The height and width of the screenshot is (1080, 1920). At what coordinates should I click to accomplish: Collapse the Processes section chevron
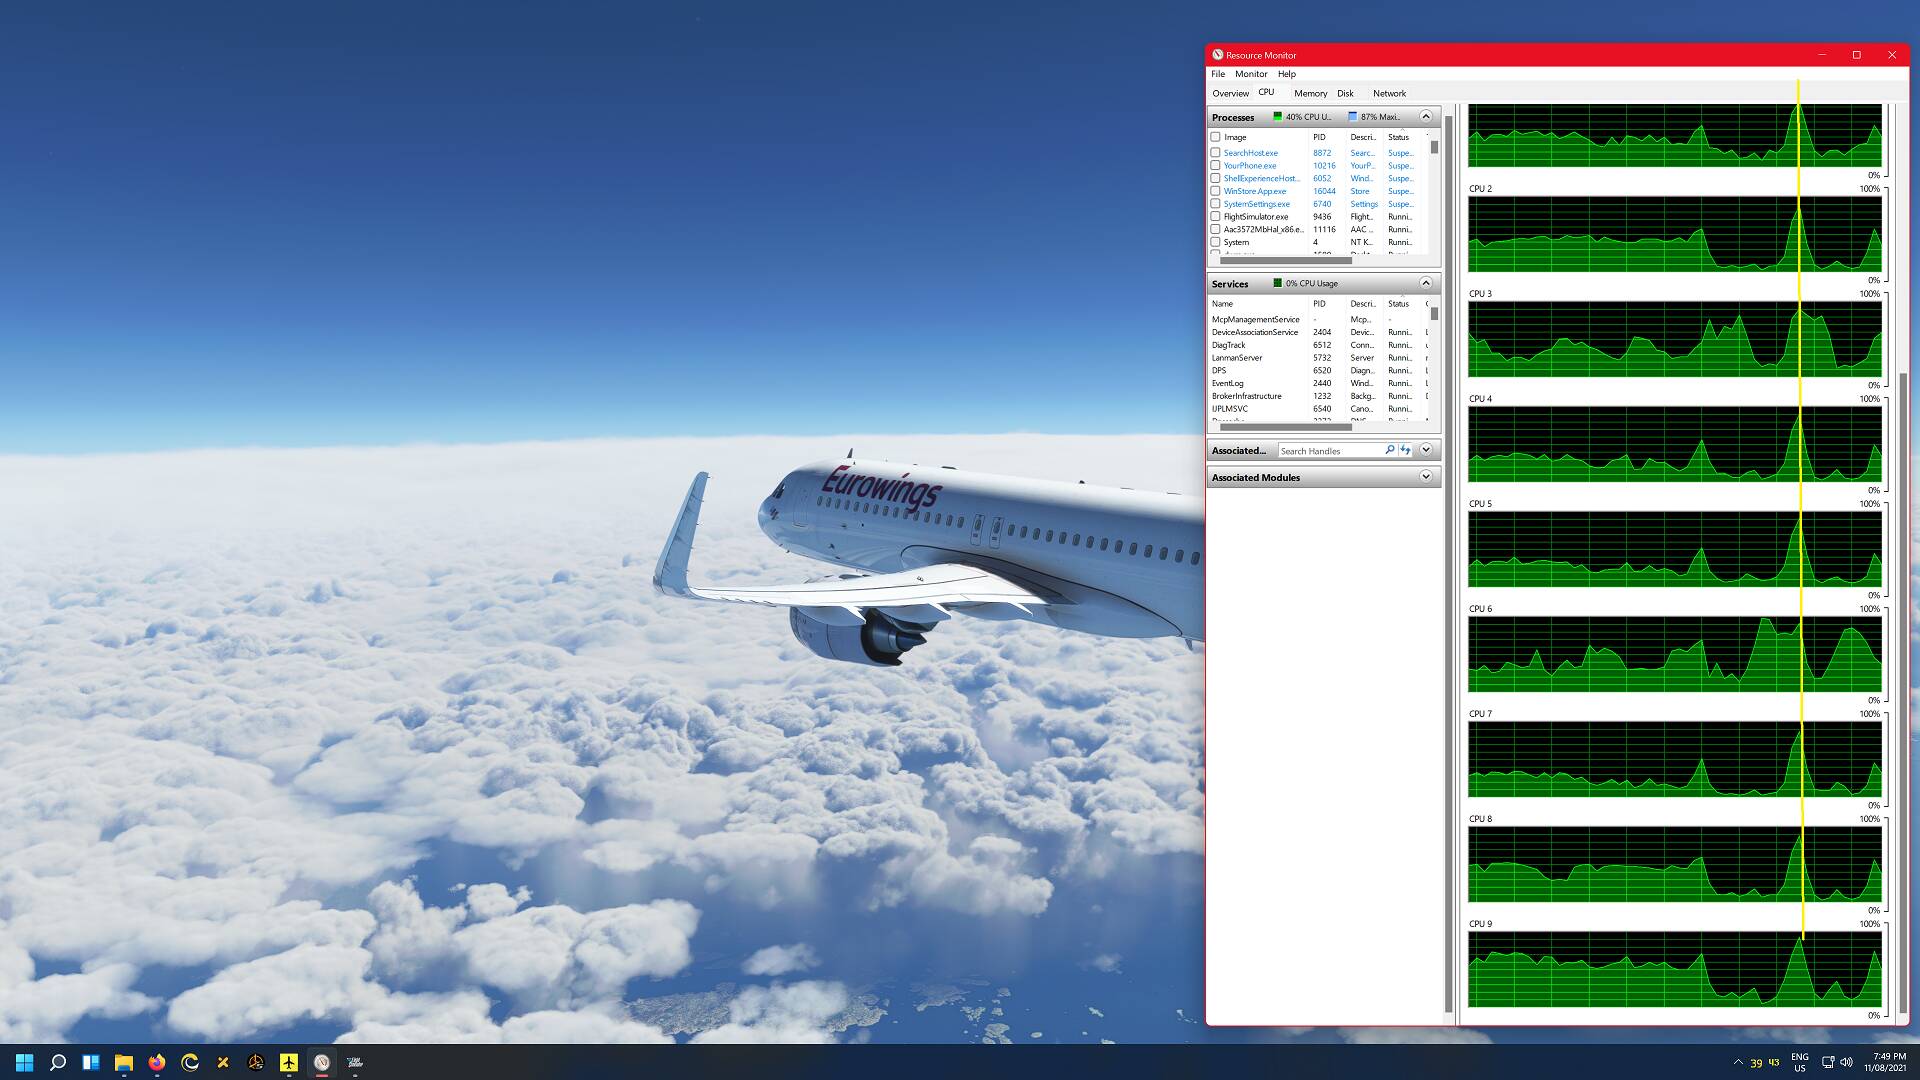pos(1426,117)
